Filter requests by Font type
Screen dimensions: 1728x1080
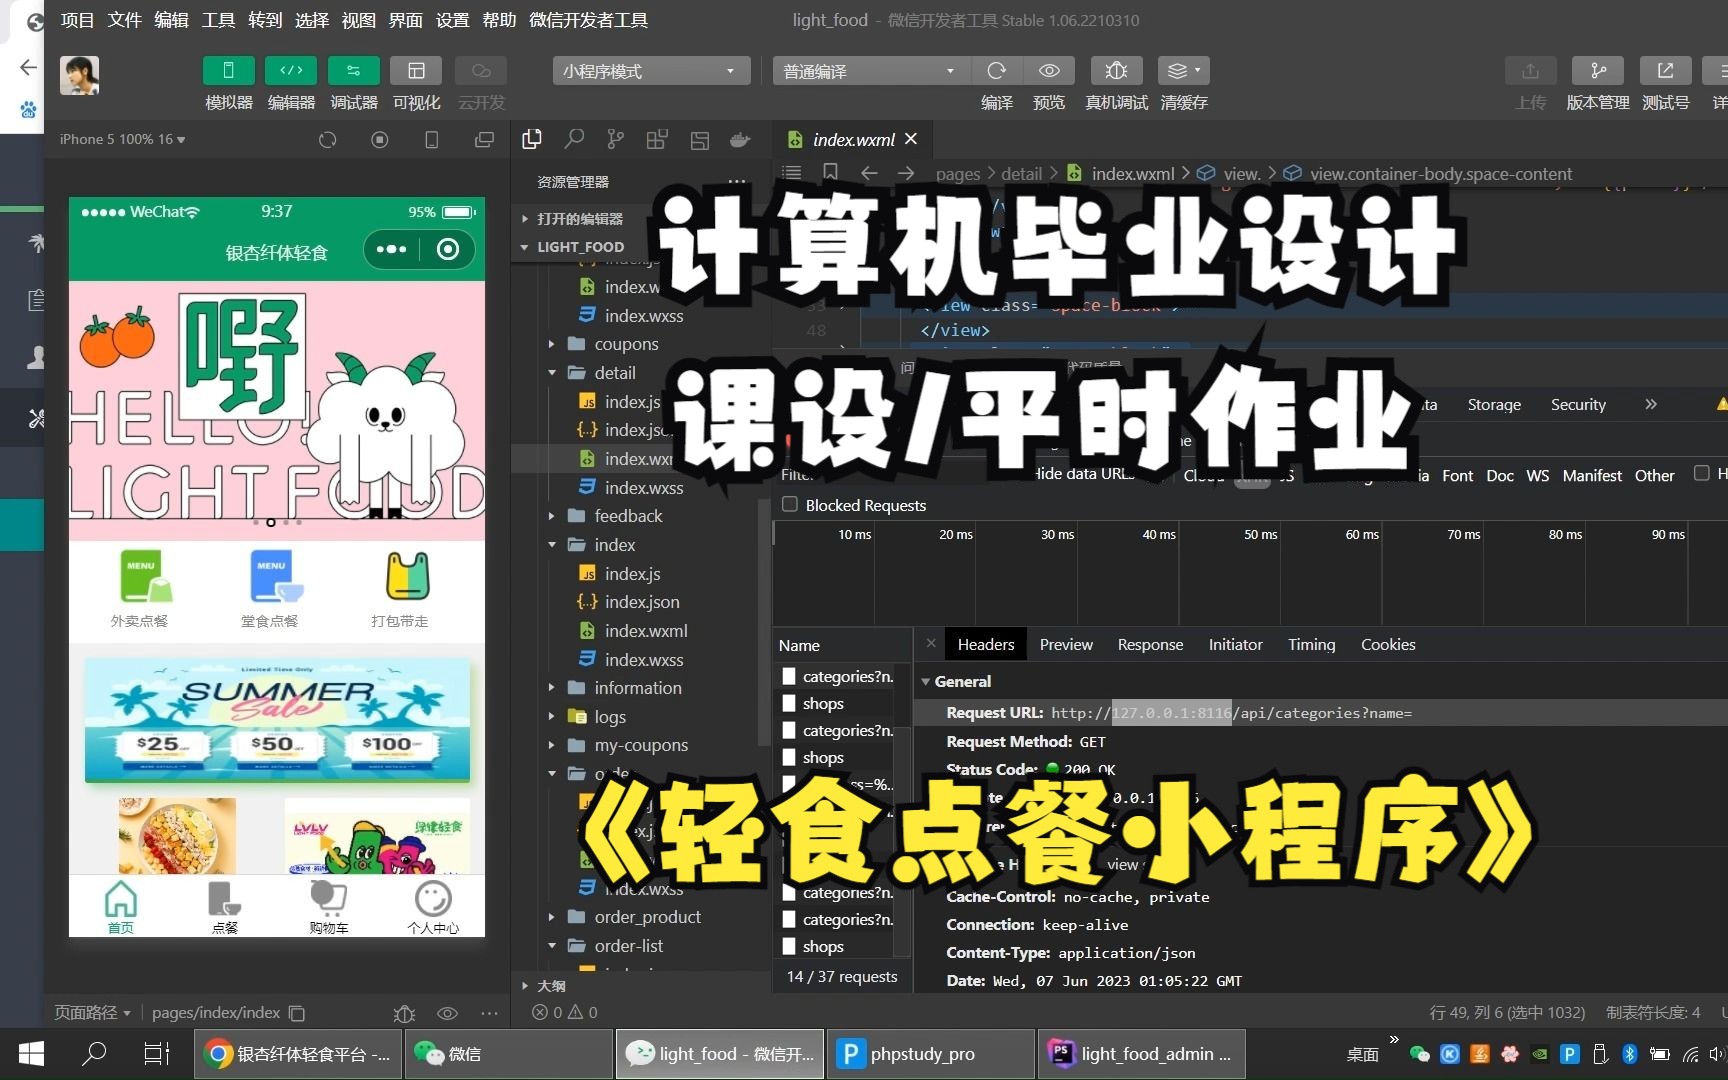1457,476
